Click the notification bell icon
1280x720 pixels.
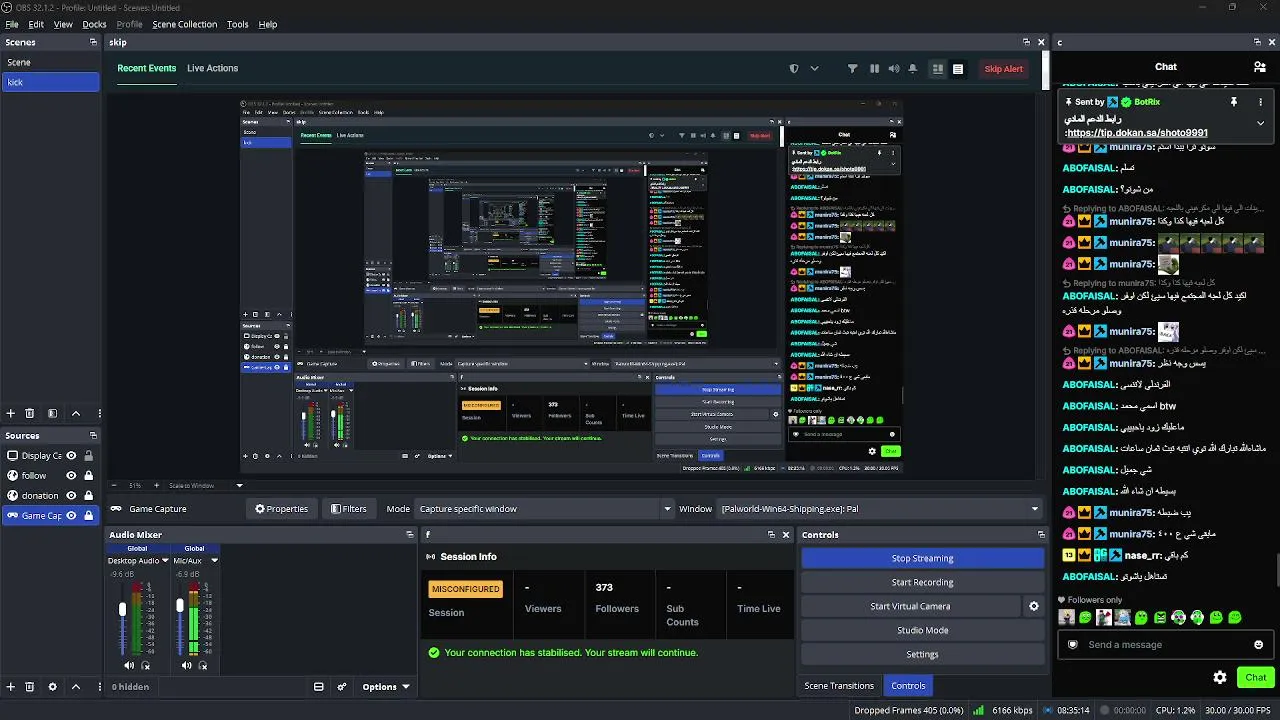click(x=913, y=69)
